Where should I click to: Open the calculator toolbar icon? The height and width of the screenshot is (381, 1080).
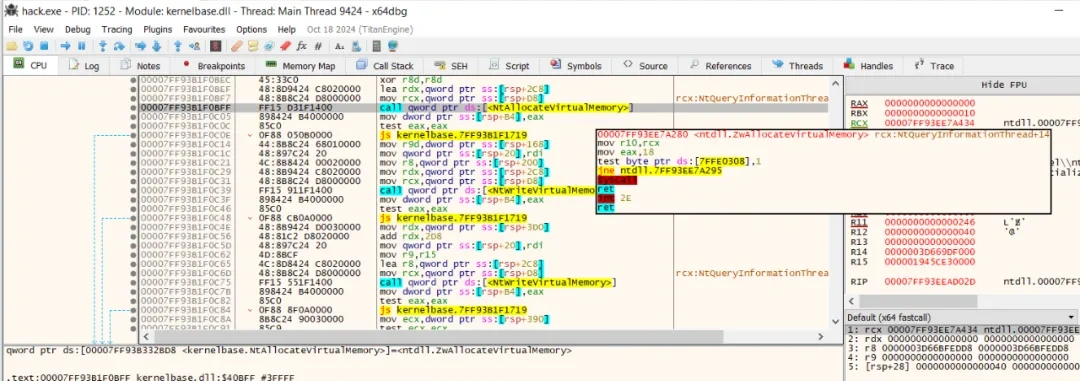pos(376,46)
